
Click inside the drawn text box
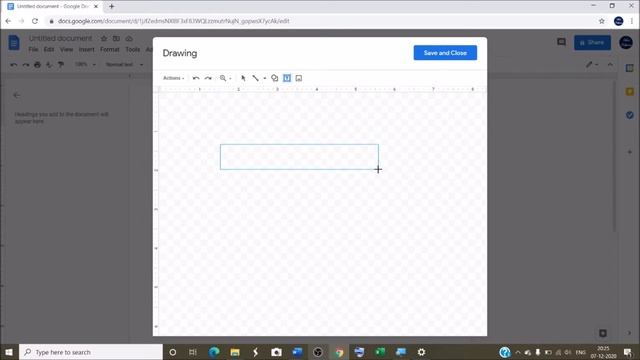[299, 157]
